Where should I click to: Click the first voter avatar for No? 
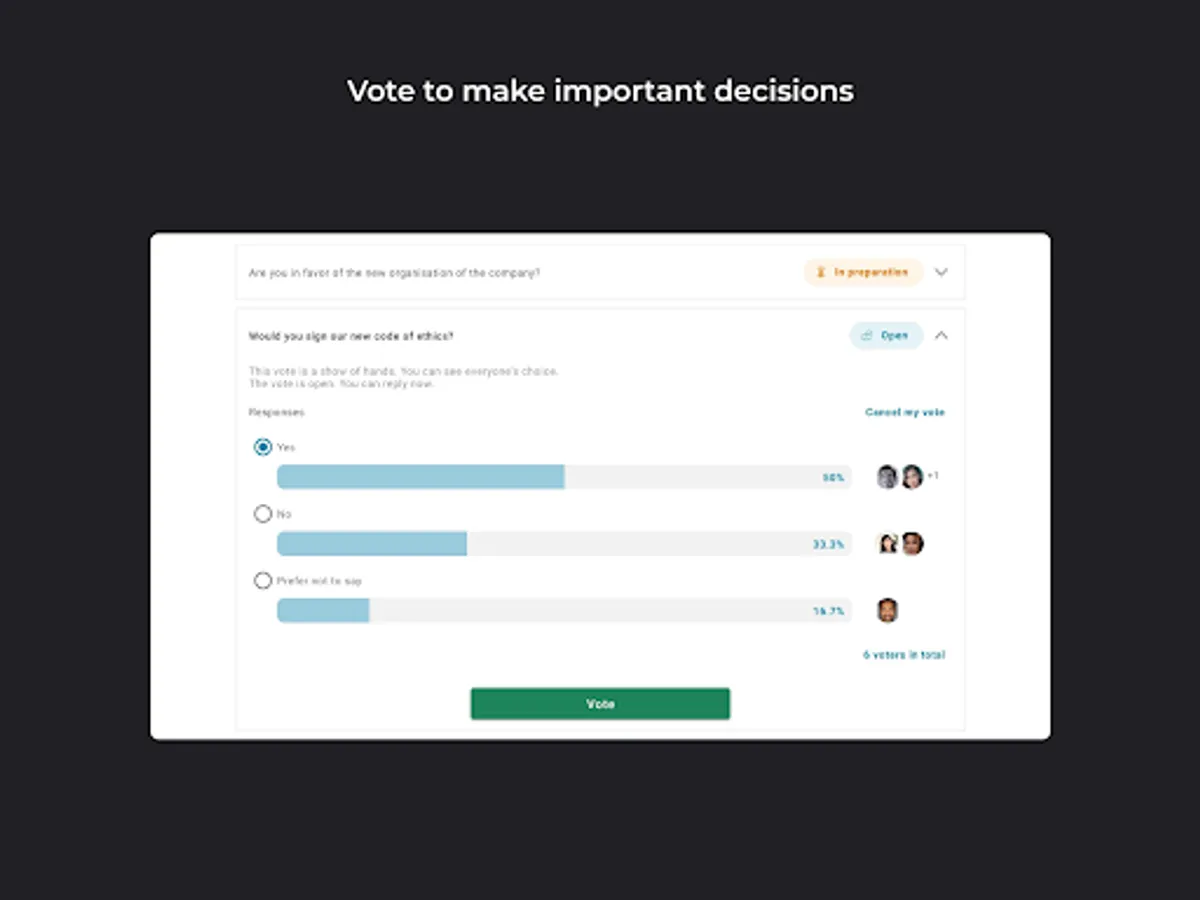[x=887, y=544]
